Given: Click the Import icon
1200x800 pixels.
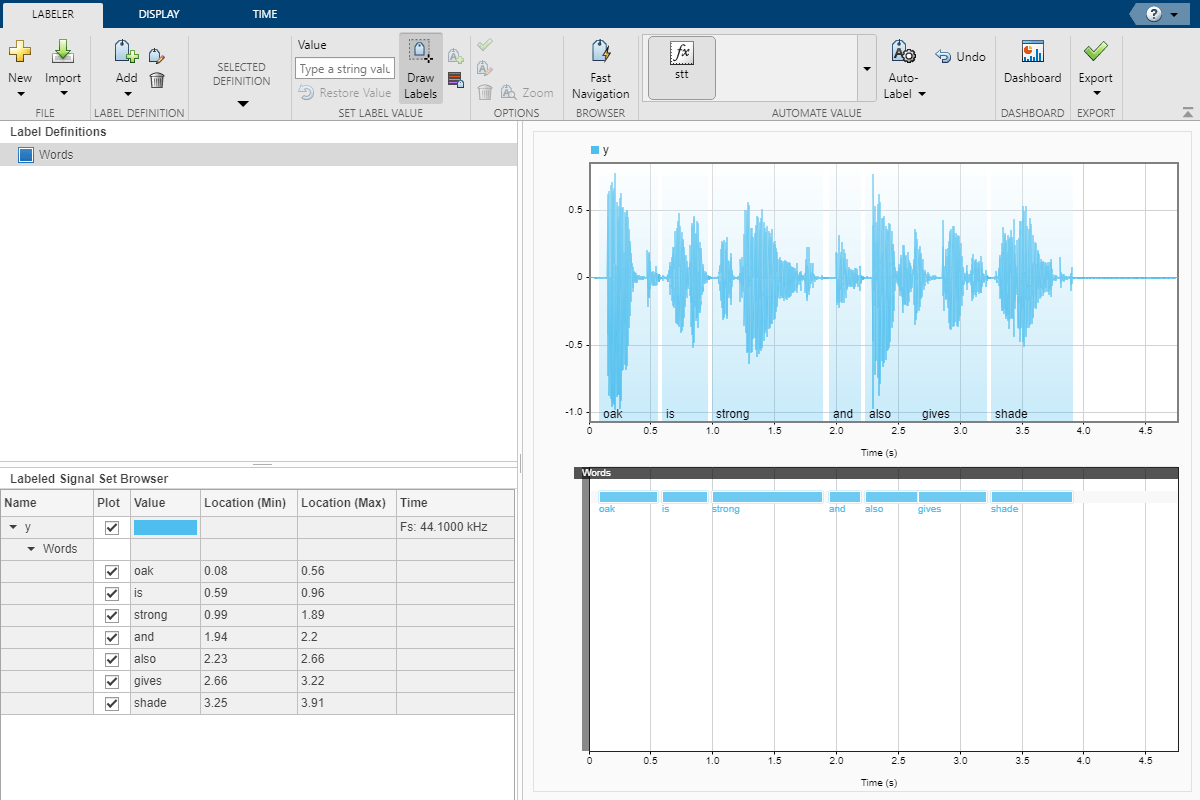Looking at the screenshot, I should point(63,53).
